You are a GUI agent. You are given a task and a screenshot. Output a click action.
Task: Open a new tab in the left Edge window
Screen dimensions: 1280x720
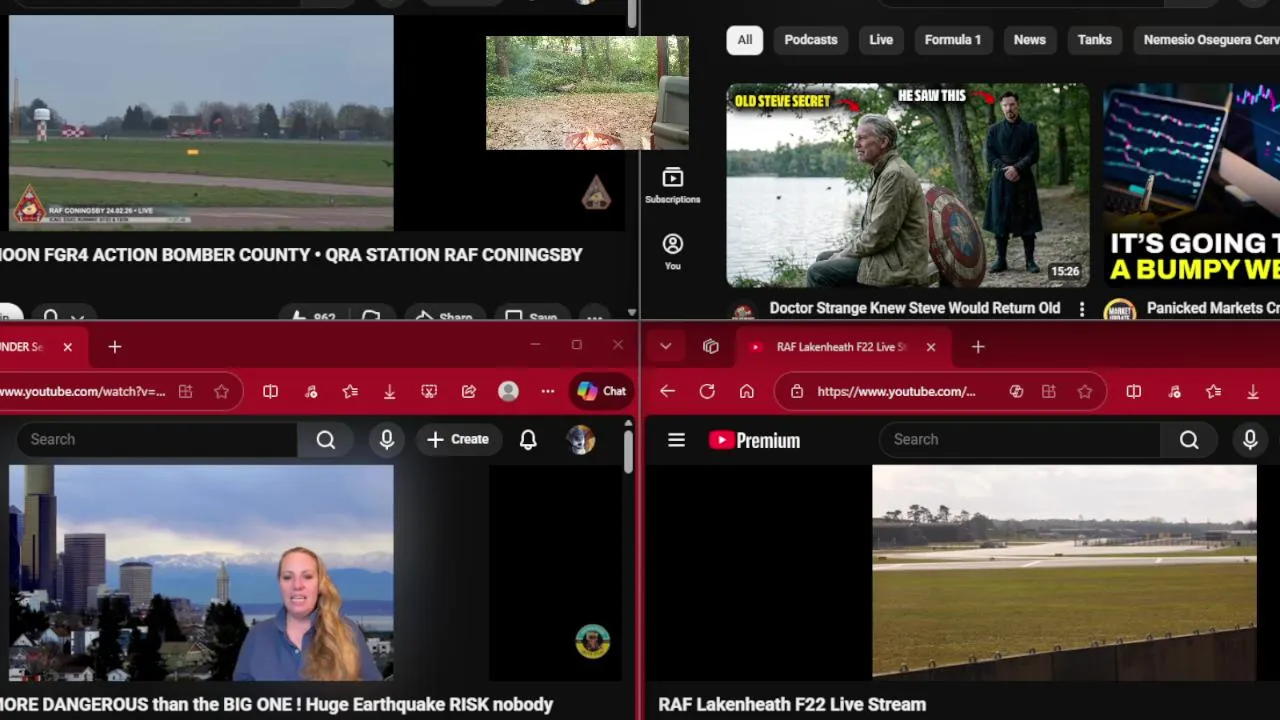click(115, 347)
